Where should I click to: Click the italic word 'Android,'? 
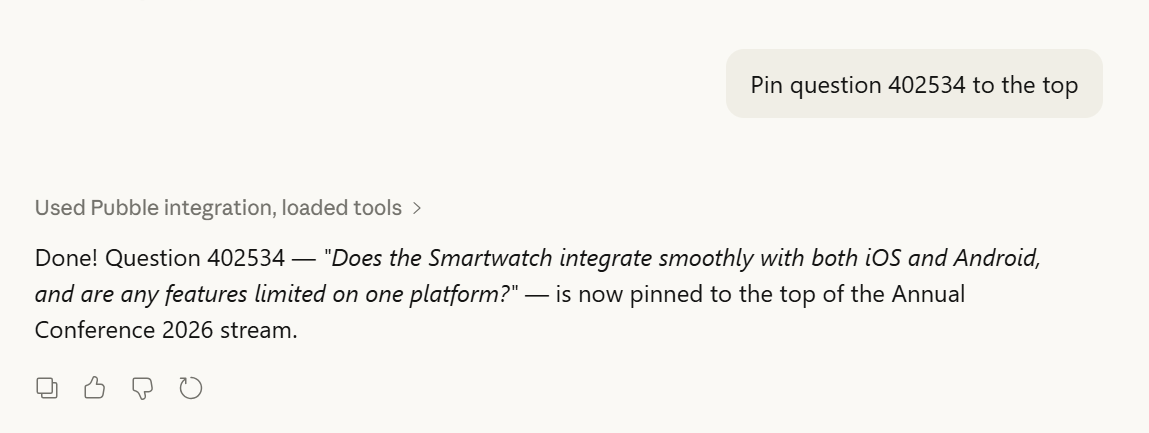[x=997, y=258]
